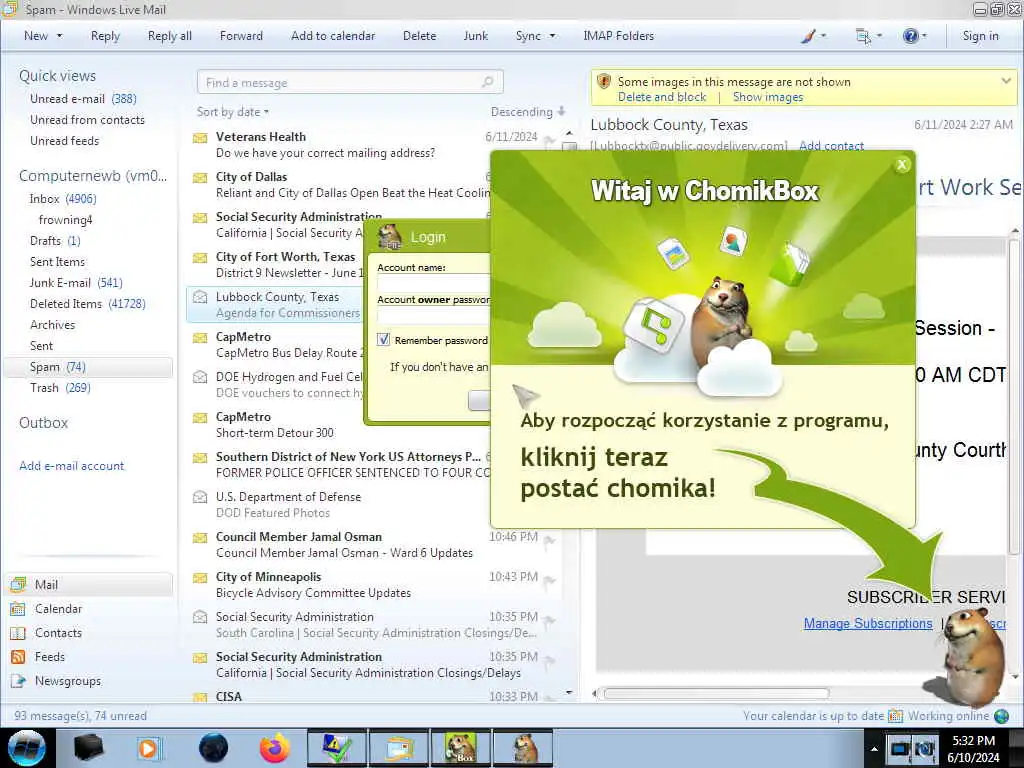Viewport: 1024px width, 768px height.
Task: Click Add to calendar in the toolbar
Action: 333,36
